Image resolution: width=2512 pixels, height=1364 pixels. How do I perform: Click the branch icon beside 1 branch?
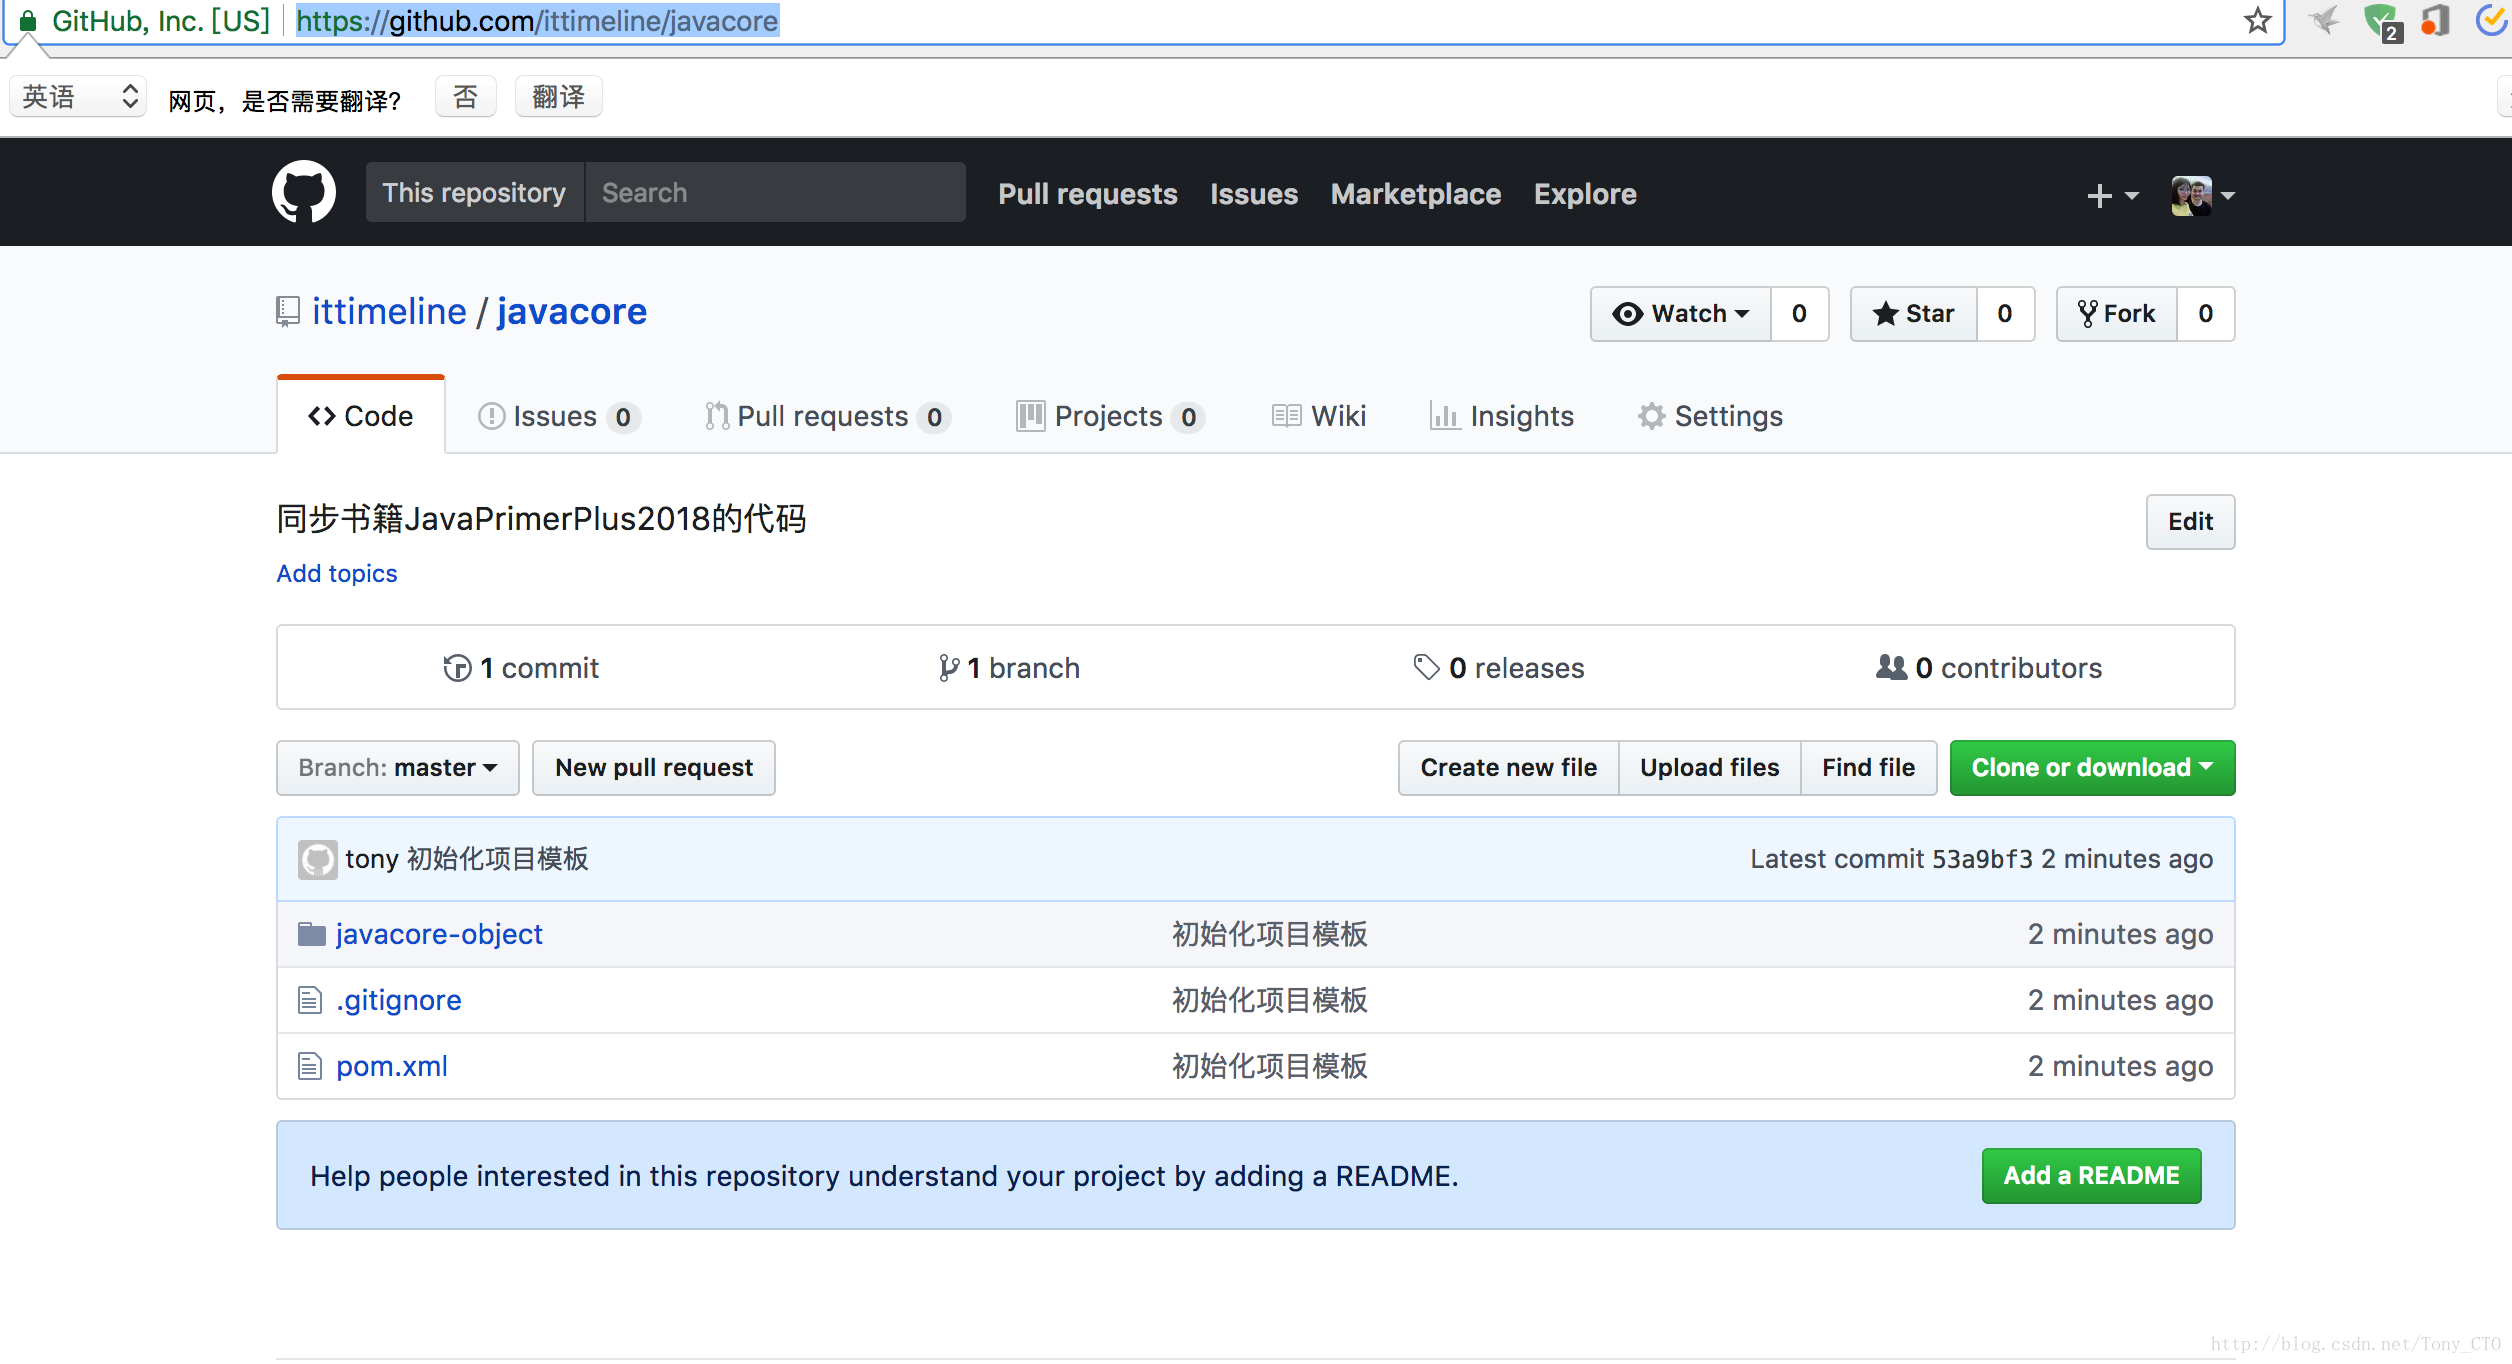pyautogui.click(x=949, y=667)
